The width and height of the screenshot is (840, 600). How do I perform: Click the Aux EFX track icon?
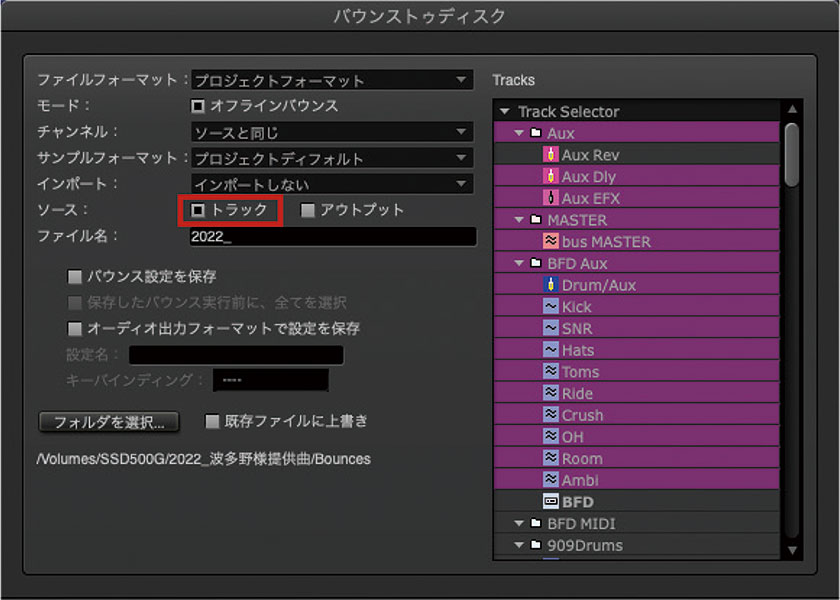pyautogui.click(x=550, y=198)
